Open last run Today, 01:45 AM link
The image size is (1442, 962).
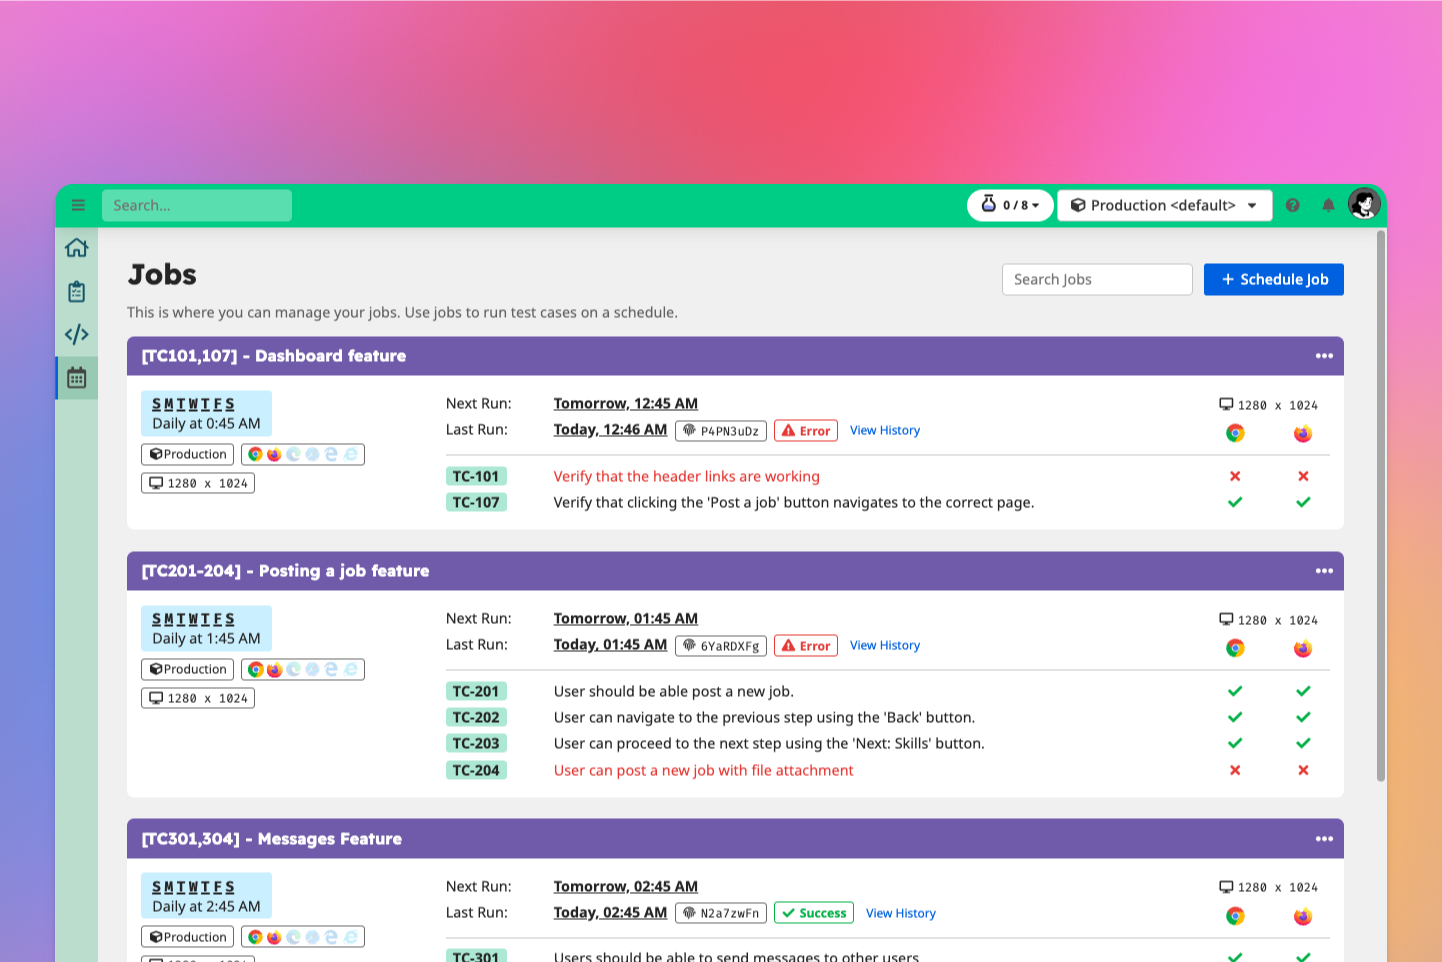pyautogui.click(x=610, y=644)
